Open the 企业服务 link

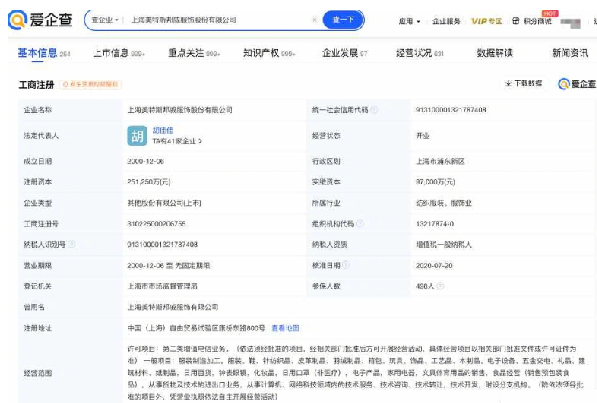[446, 21]
